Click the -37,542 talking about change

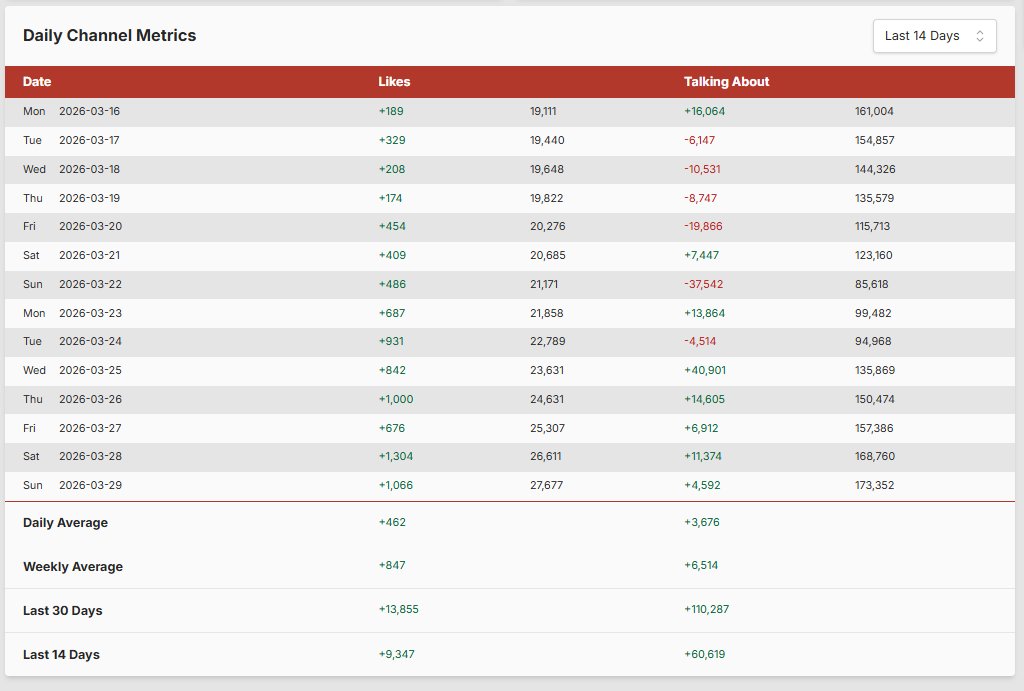(x=703, y=284)
